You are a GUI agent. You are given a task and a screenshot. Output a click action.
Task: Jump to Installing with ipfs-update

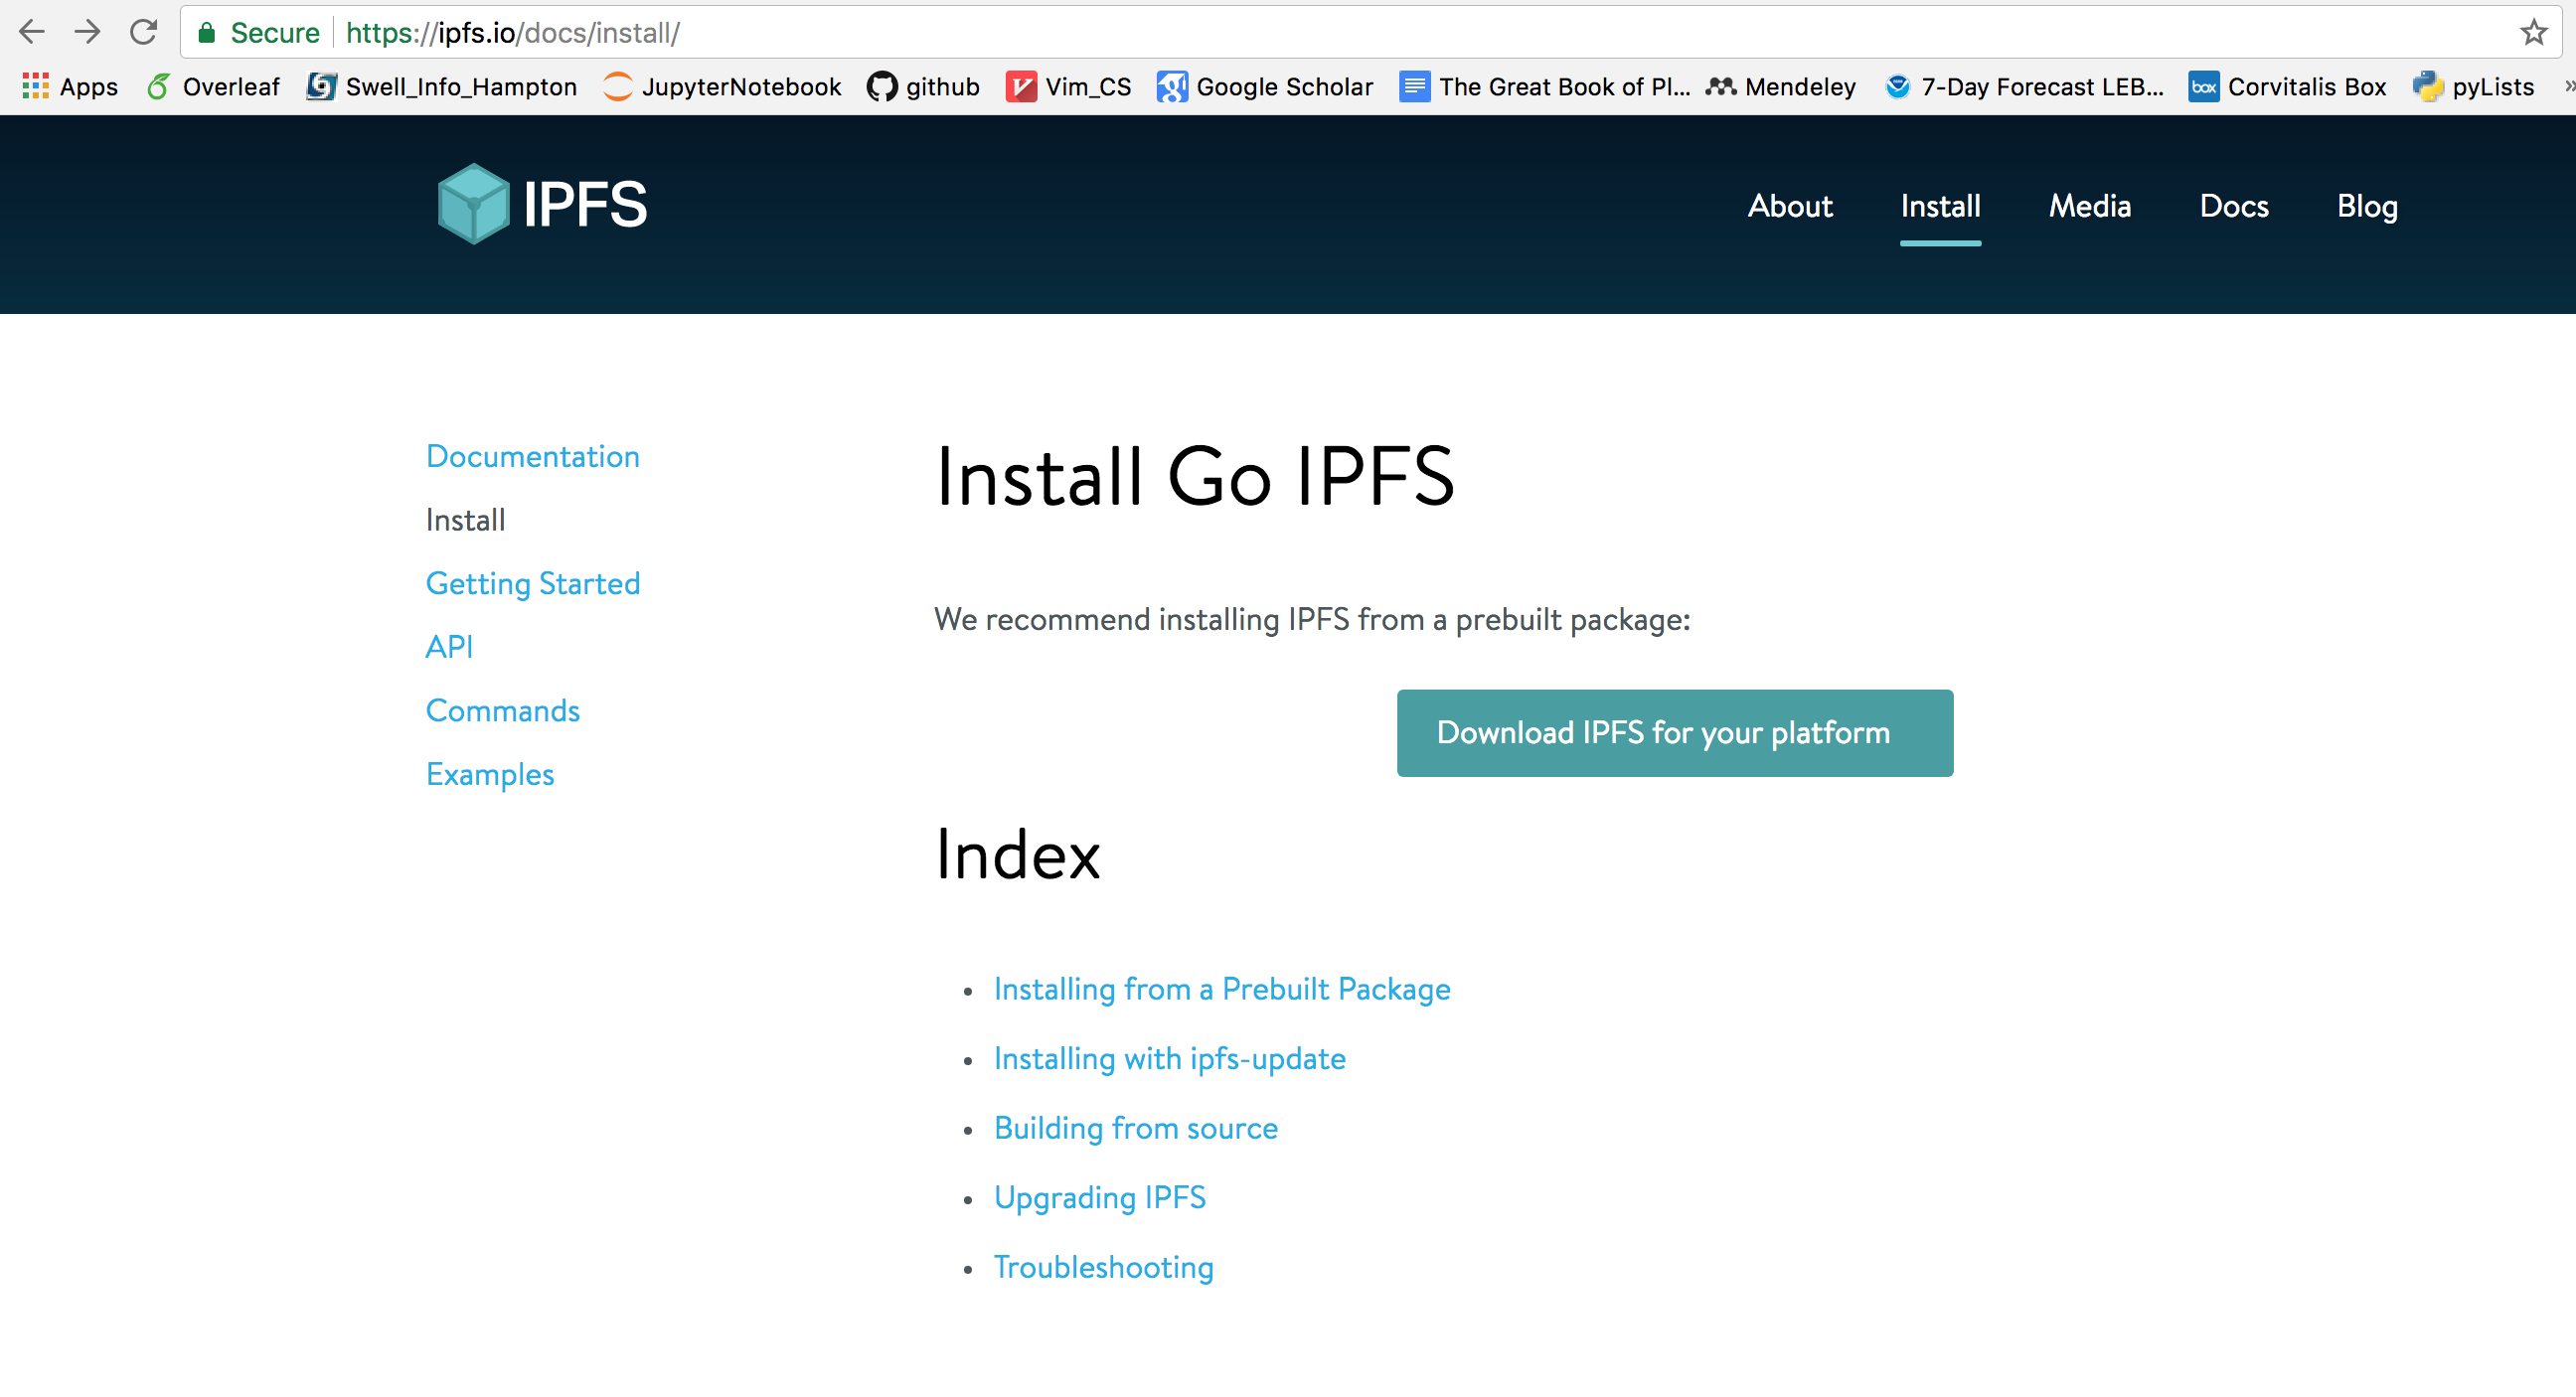click(x=1170, y=1060)
